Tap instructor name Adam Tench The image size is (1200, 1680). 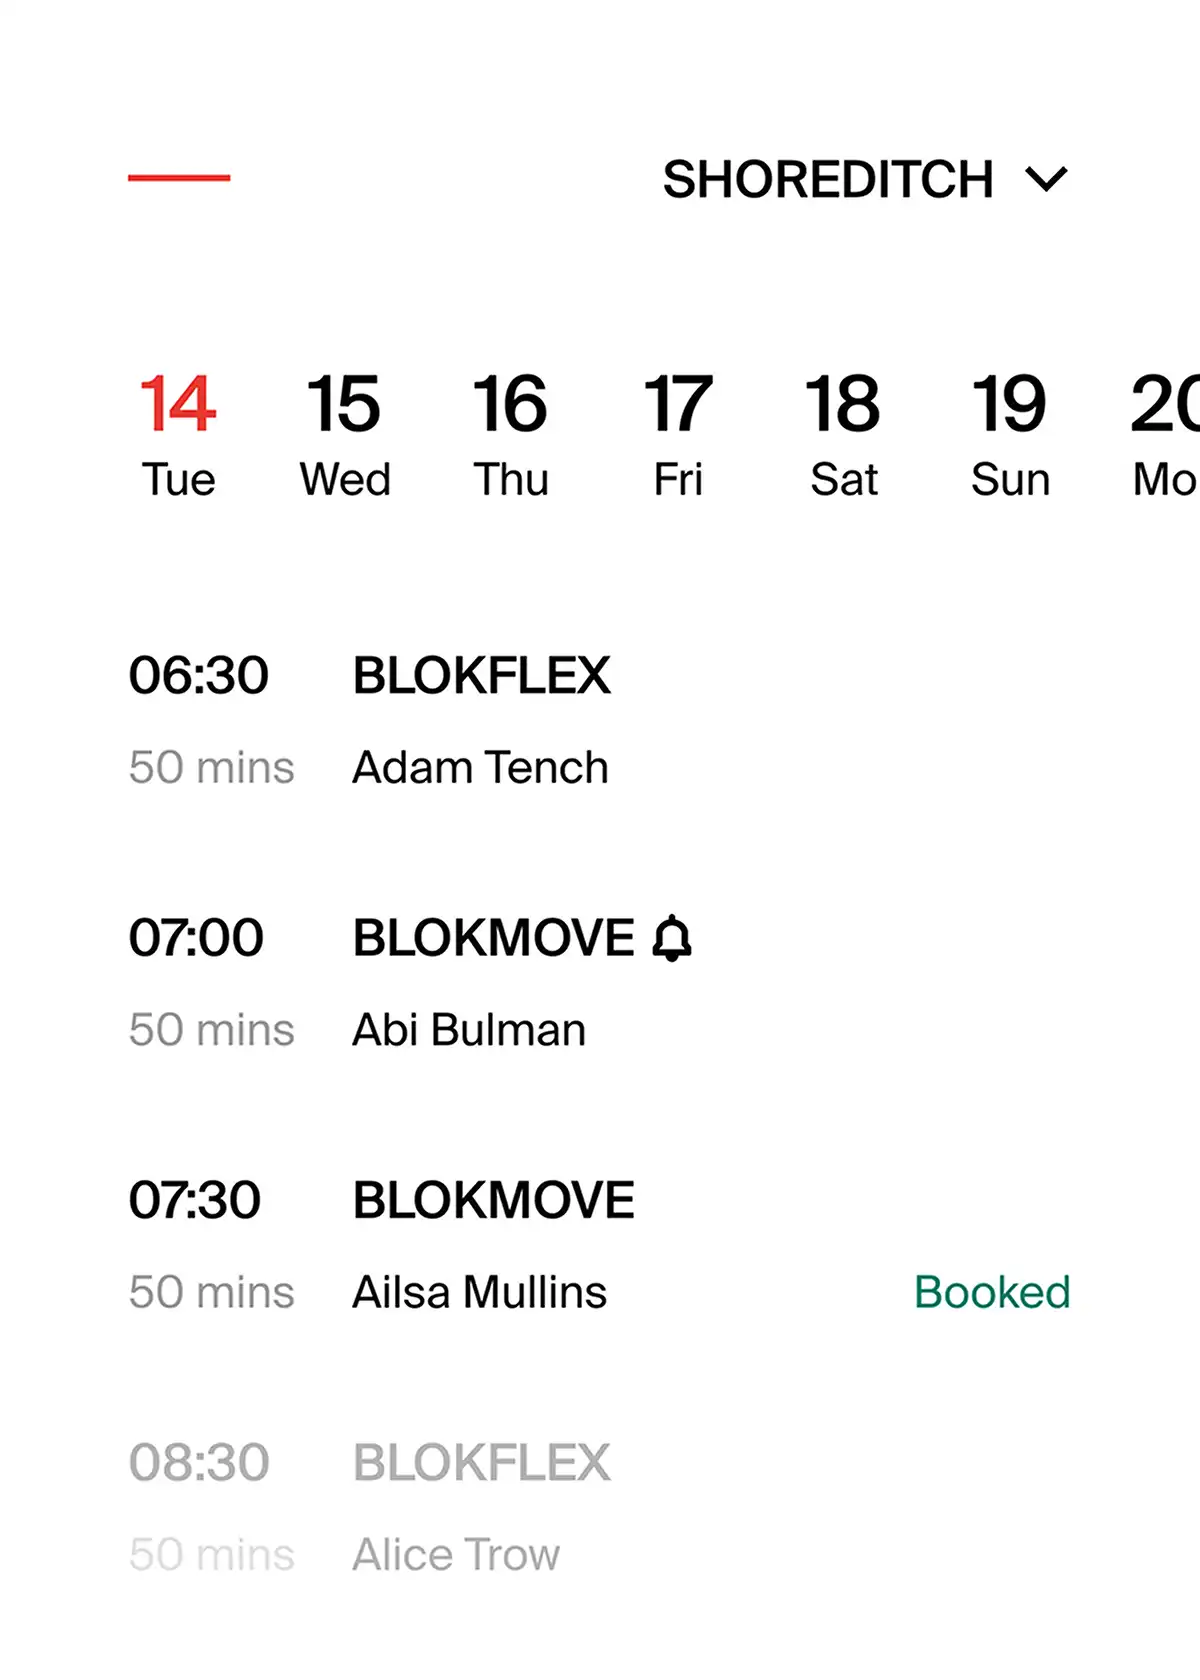(480, 768)
